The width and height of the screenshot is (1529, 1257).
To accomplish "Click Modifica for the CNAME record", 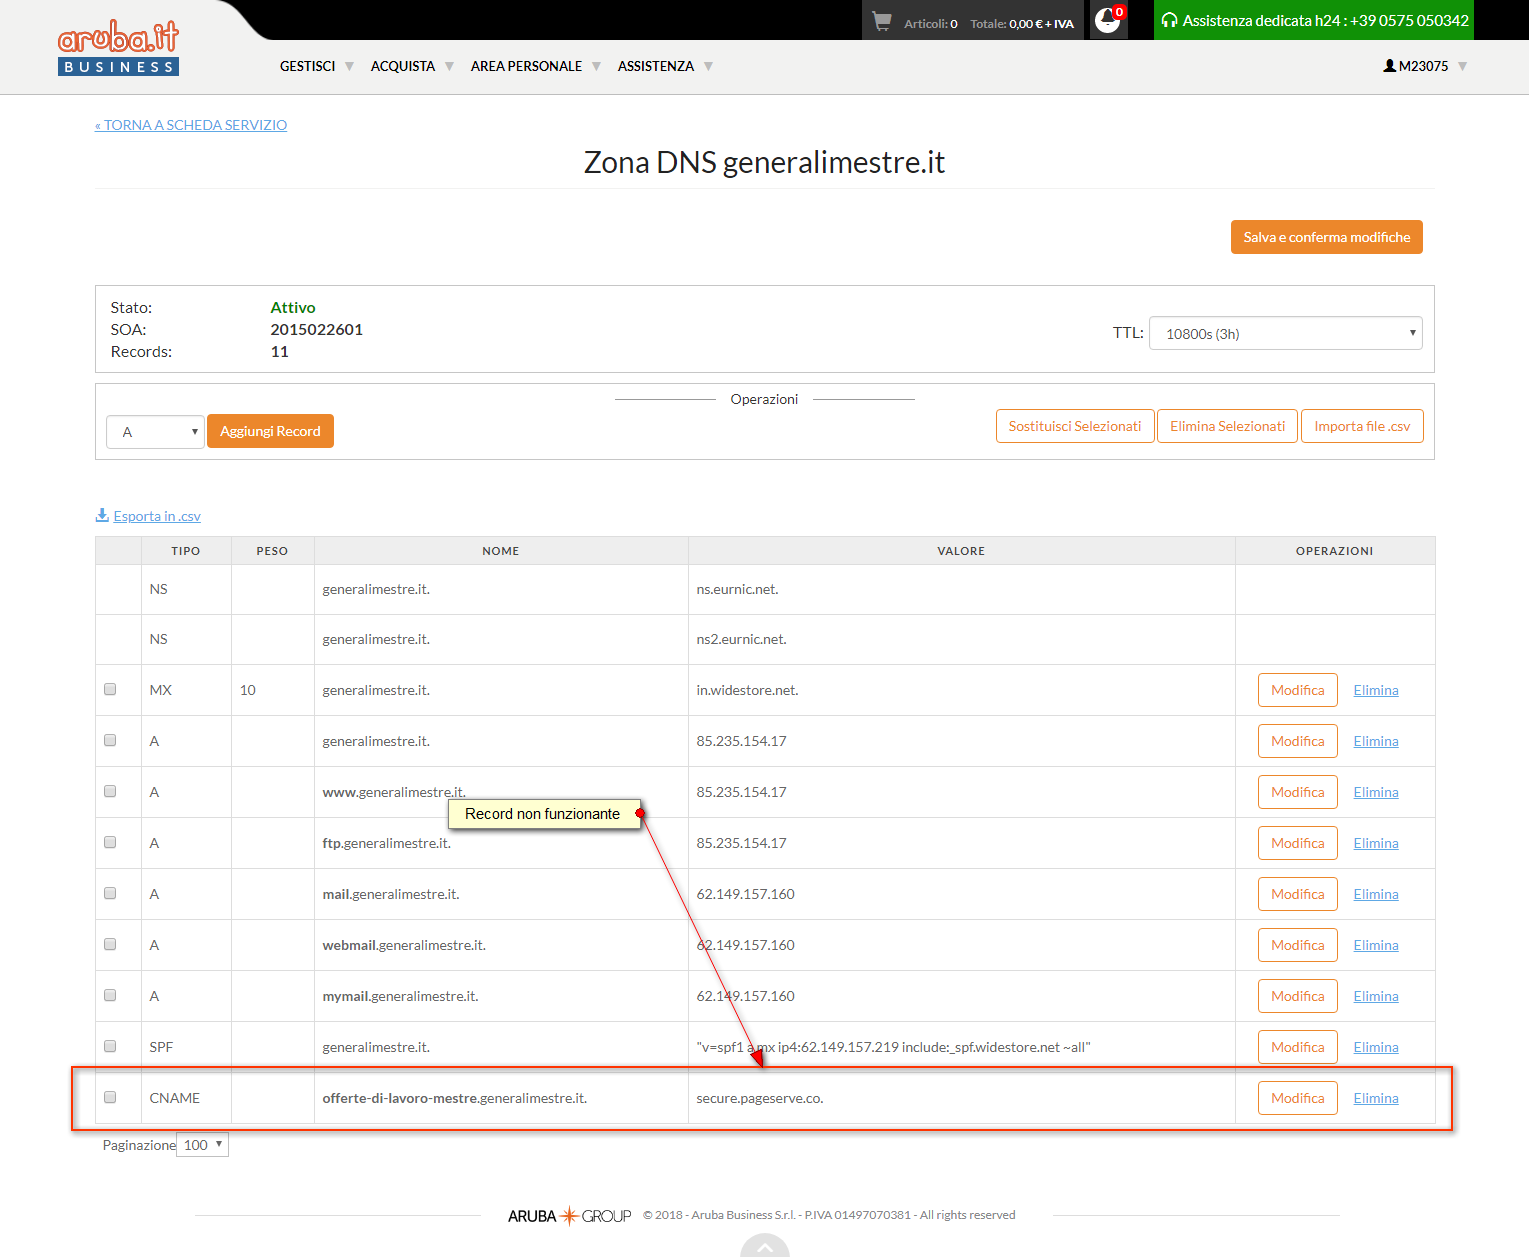I will (x=1298, y=1098).
